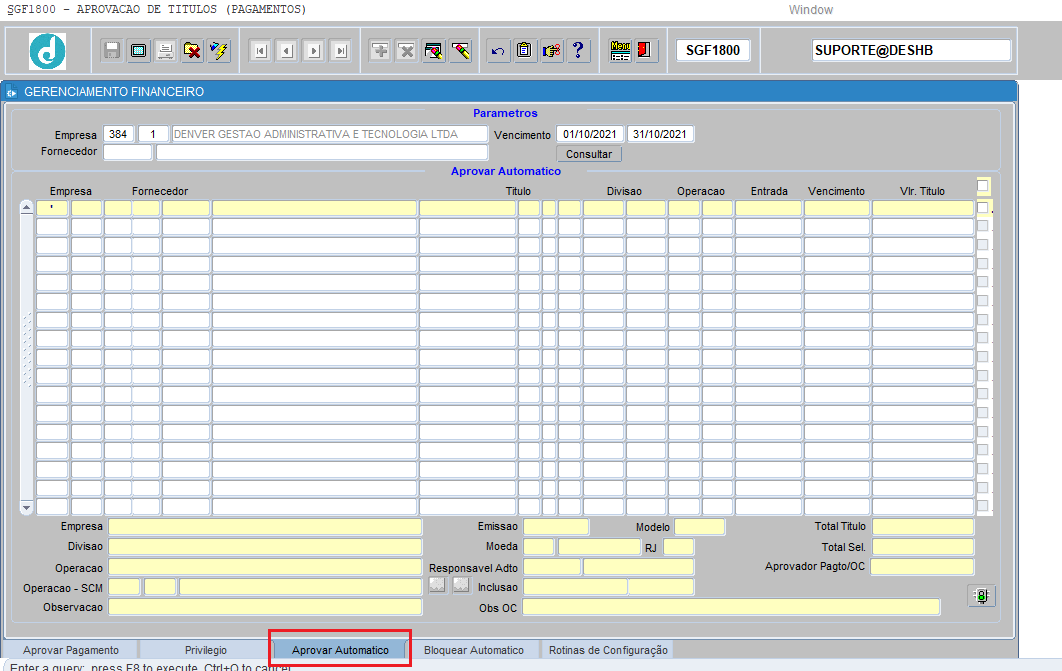1062x671 pixels.
Task: Click the Modelo field
Action: (700, 527)
